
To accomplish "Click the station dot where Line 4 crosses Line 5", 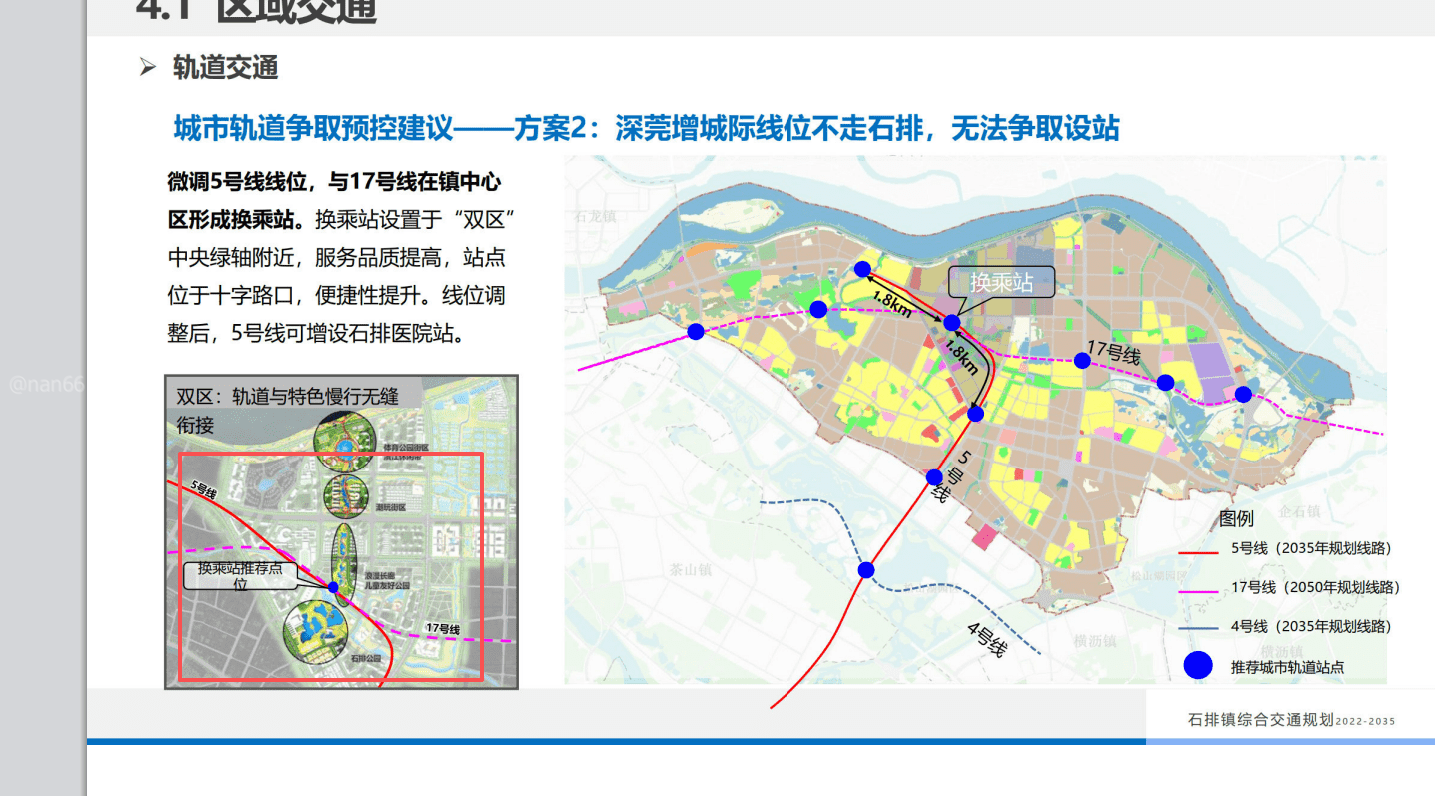I will tap(866, 570).
